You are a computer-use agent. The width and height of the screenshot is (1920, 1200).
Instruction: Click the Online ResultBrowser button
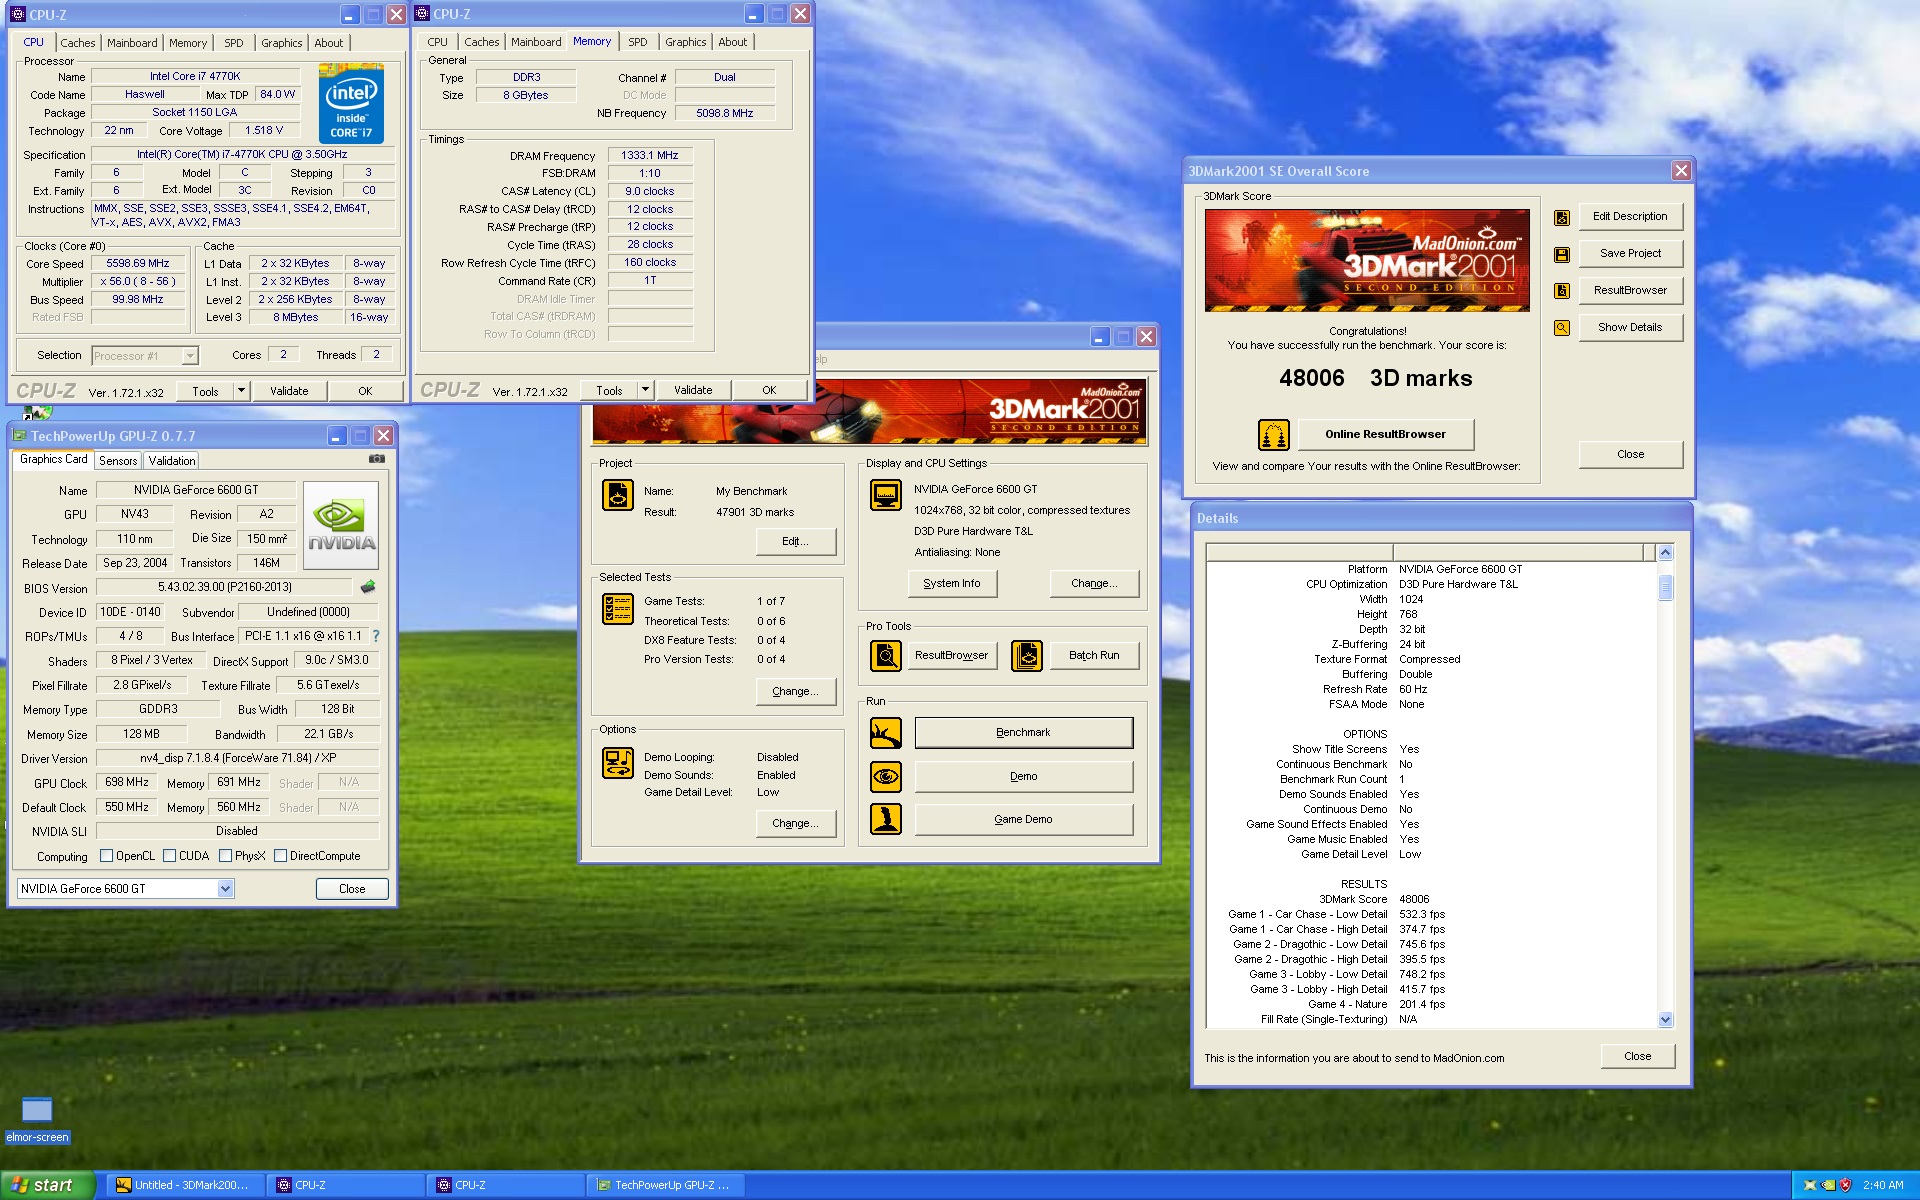pos(1385,435)
